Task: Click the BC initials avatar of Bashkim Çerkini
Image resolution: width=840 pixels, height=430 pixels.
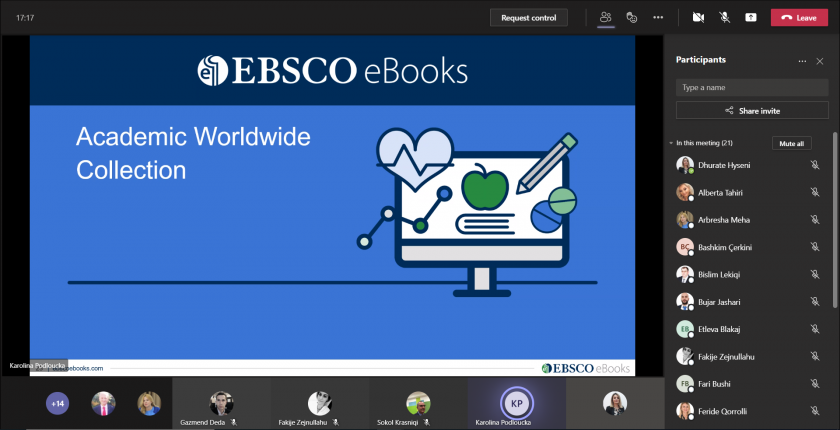Action: click(685, 247)
